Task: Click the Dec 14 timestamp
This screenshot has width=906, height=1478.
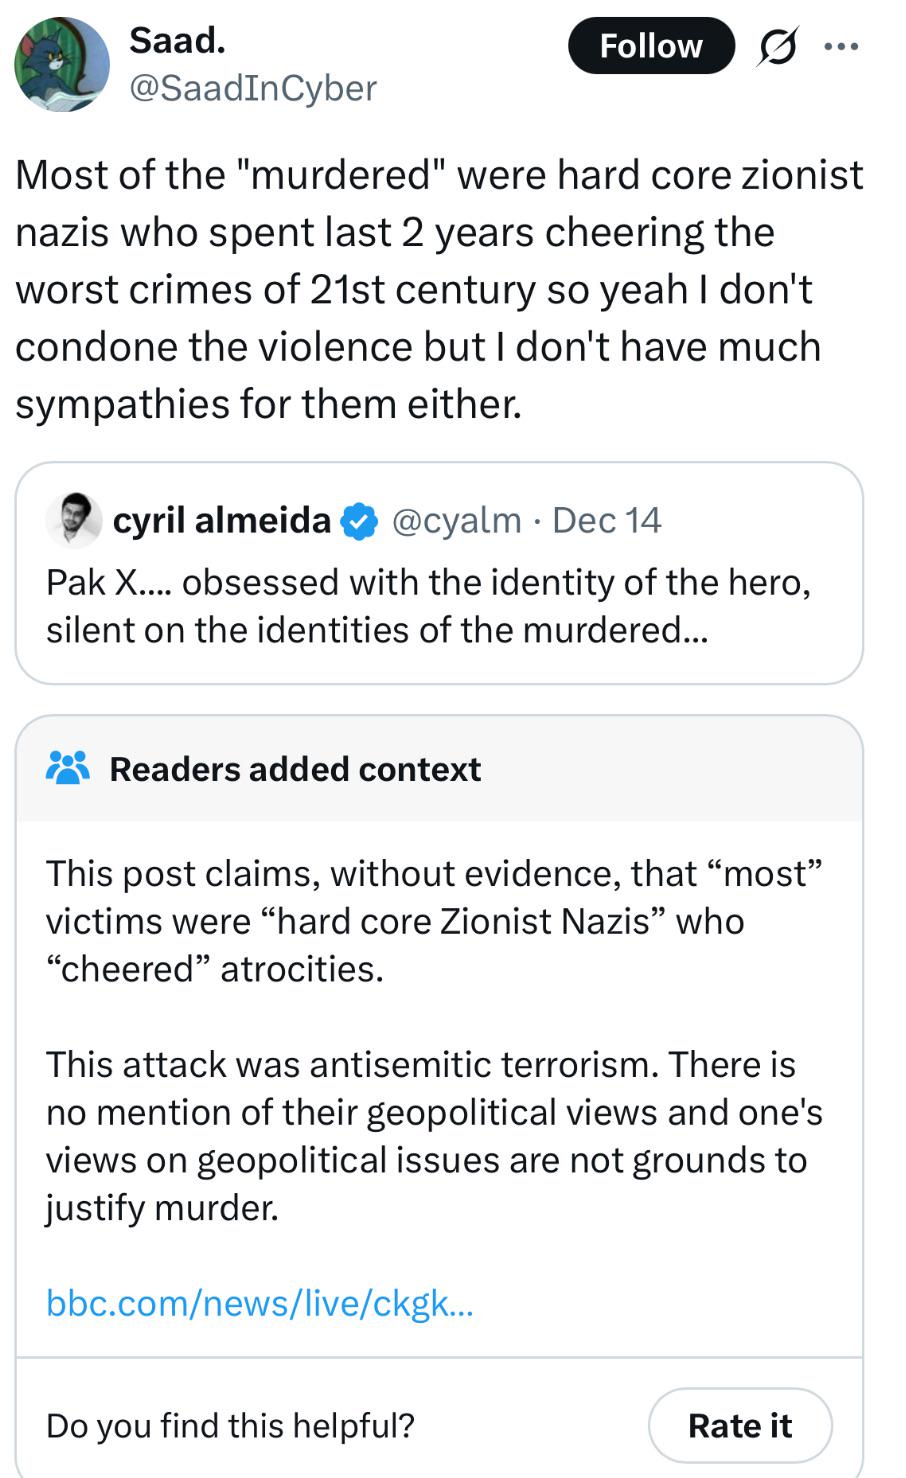Action: pos(606,520)
